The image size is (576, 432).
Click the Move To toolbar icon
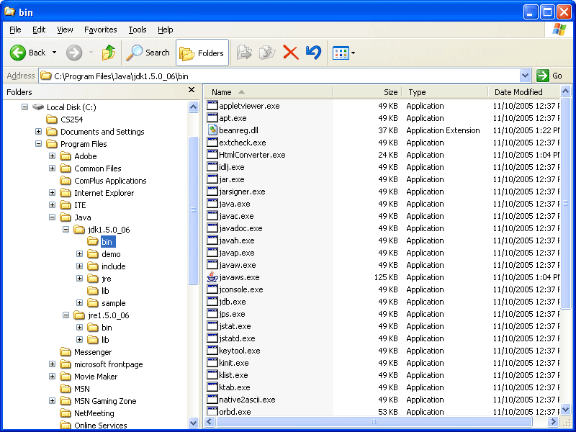point(244,53)
